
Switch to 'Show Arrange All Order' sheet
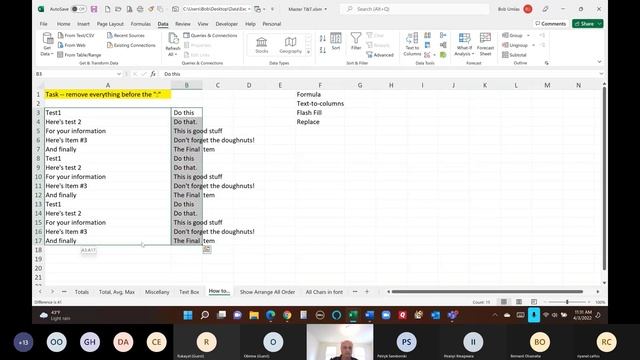tap(267, 292)
